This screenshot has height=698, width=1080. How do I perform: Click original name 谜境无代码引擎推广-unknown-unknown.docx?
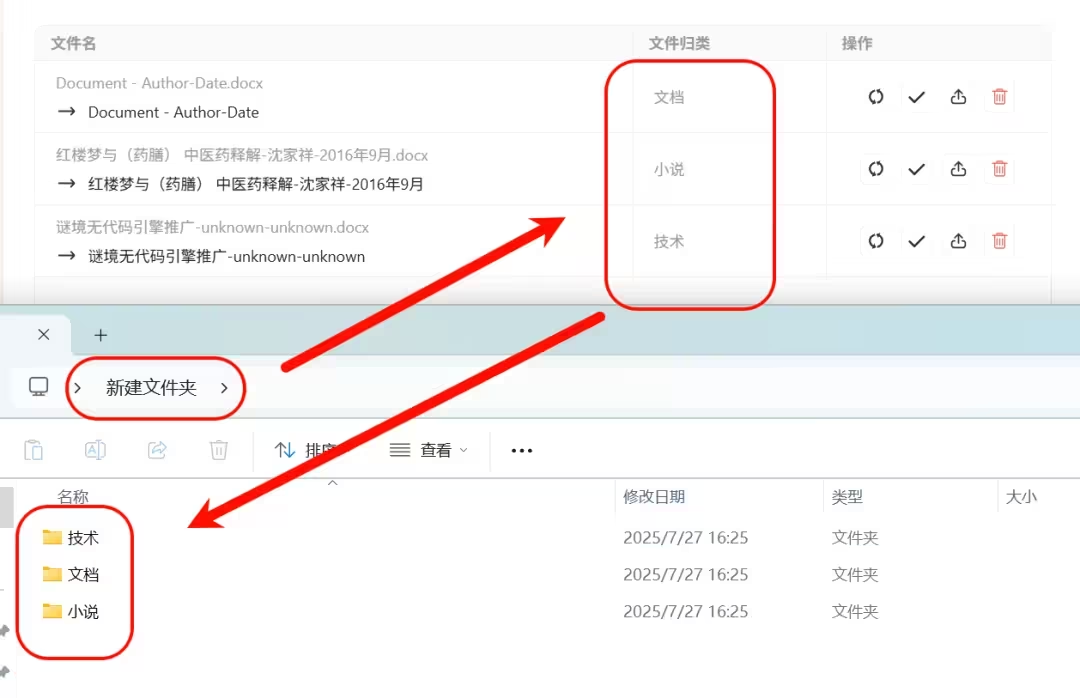pyautogui.click(x=212, y=227)
